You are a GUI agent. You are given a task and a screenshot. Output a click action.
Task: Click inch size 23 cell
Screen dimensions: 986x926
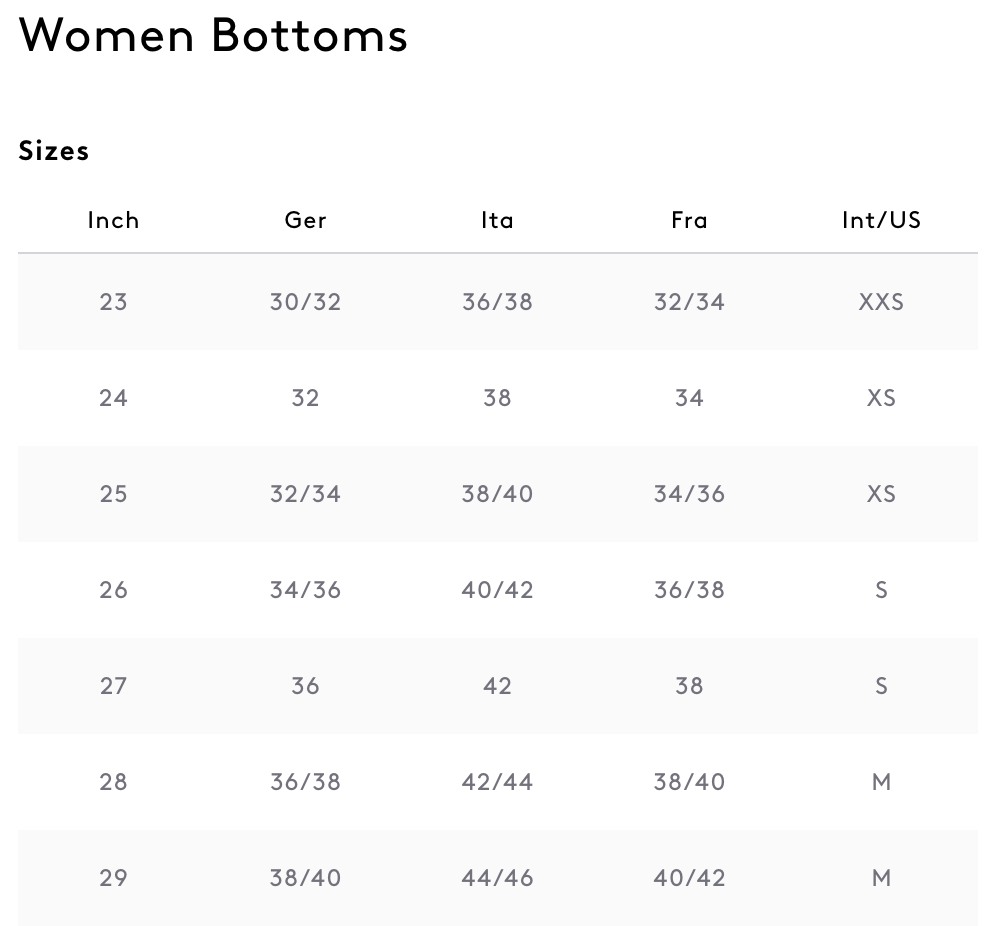pos(113,302)
